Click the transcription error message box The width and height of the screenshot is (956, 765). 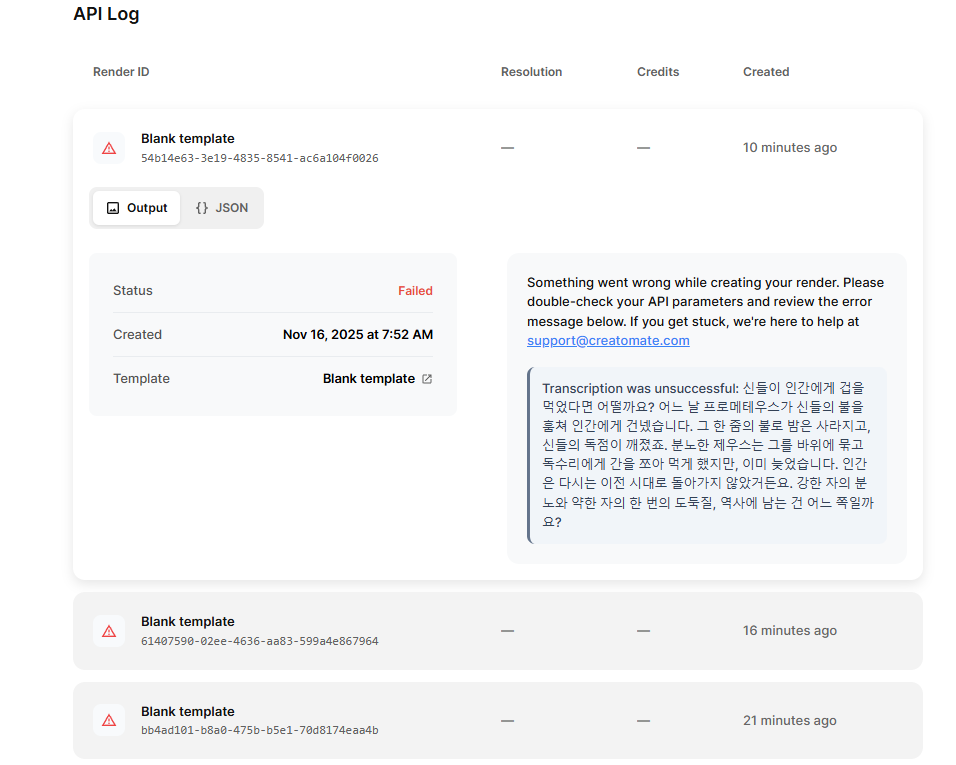coord(707,455)
